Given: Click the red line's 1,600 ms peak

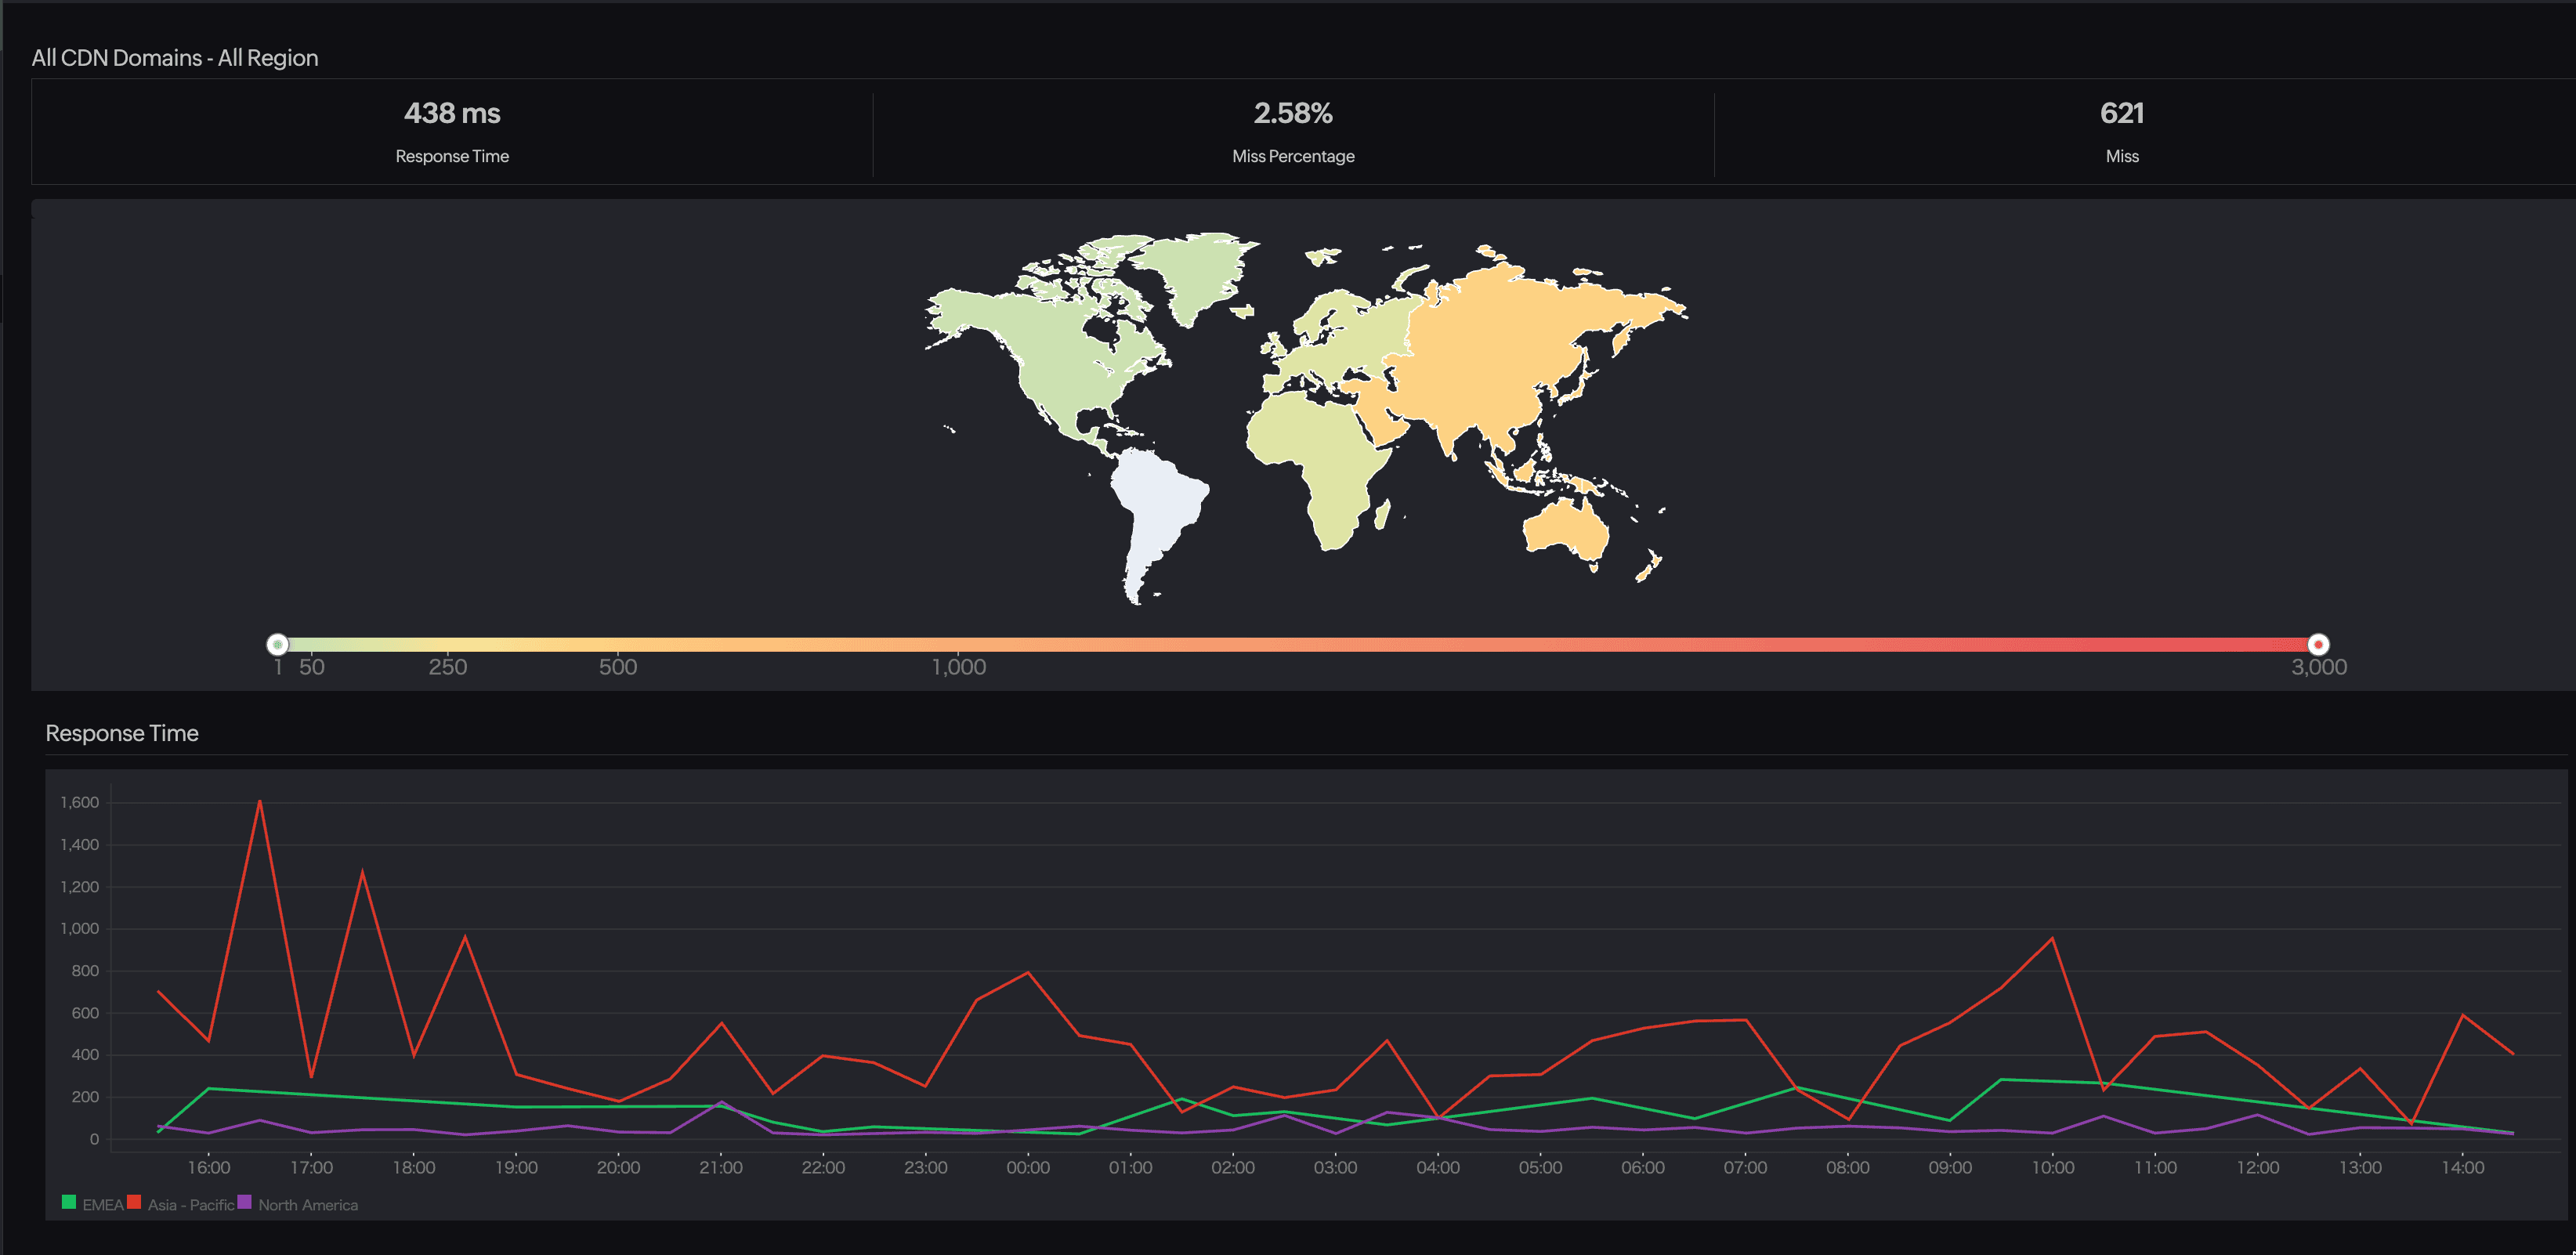Looking at the screenshot, I should [x=260, y=800].
